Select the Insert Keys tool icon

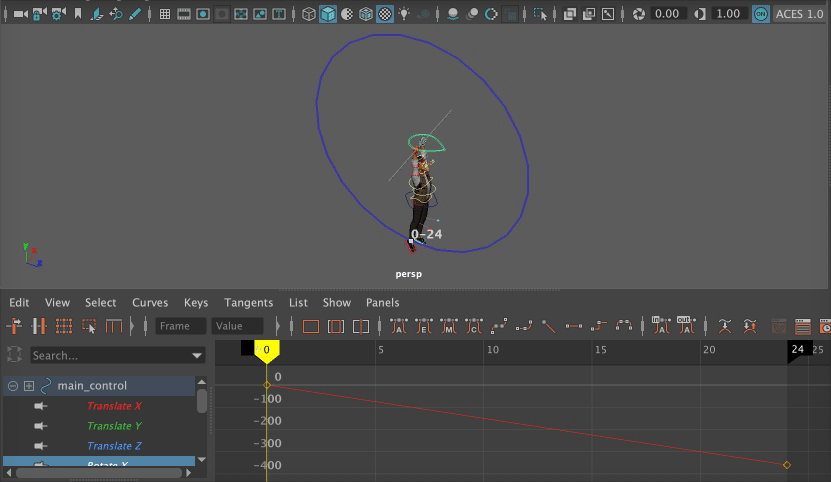(x=39, y=326)
